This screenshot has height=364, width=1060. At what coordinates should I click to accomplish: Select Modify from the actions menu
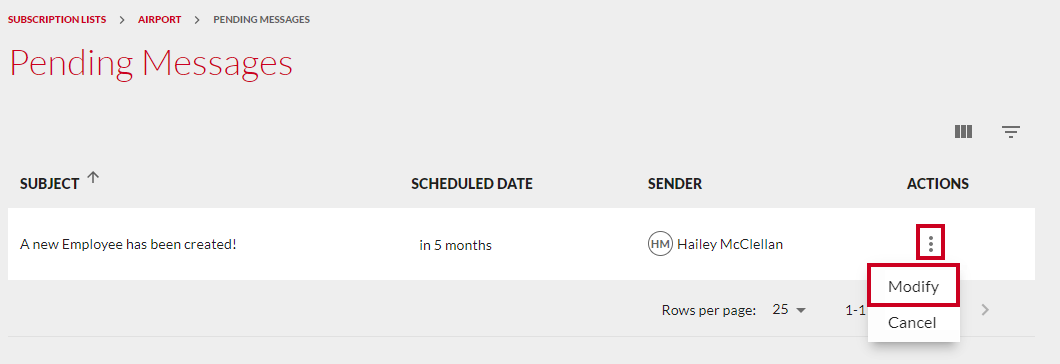[x=913, y=286]
